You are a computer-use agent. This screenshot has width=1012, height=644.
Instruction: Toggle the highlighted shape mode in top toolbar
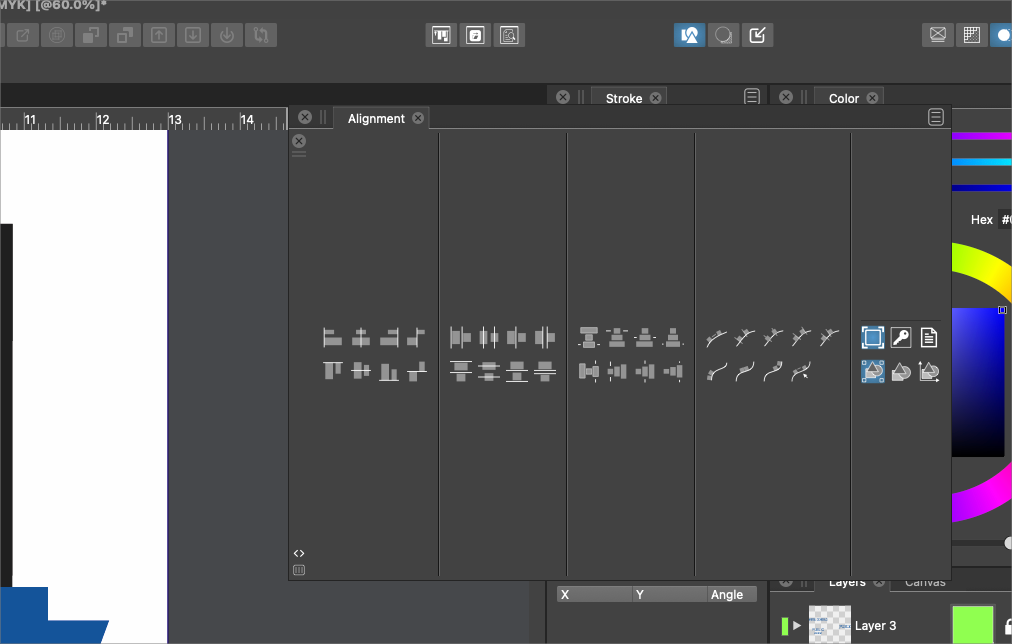pos(688,35)
